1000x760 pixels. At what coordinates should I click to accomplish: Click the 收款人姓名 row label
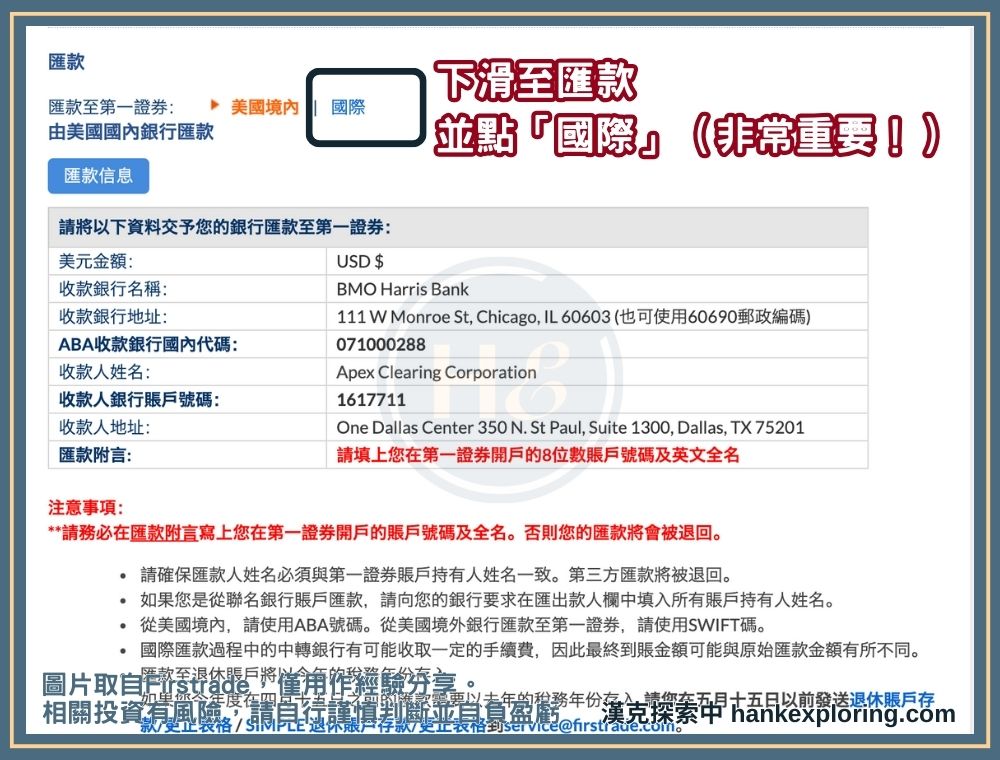coord(105,372)
